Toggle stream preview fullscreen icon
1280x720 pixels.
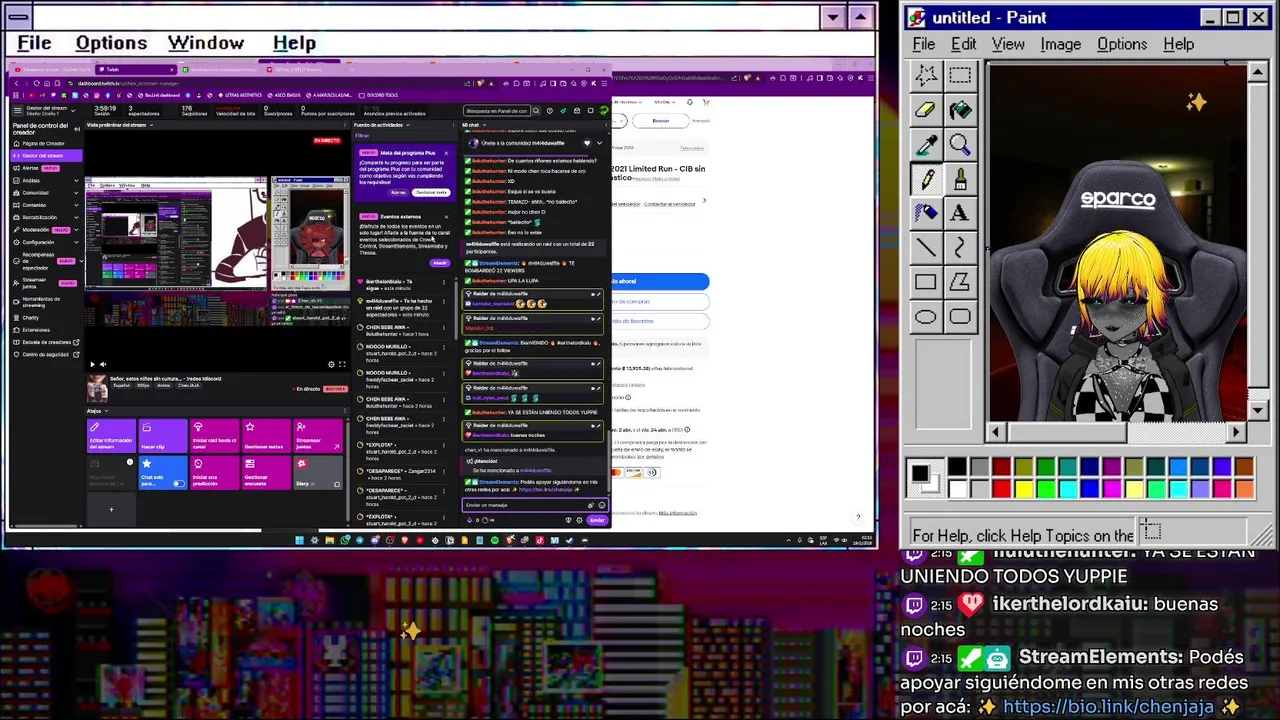click(x=342, y=364)
